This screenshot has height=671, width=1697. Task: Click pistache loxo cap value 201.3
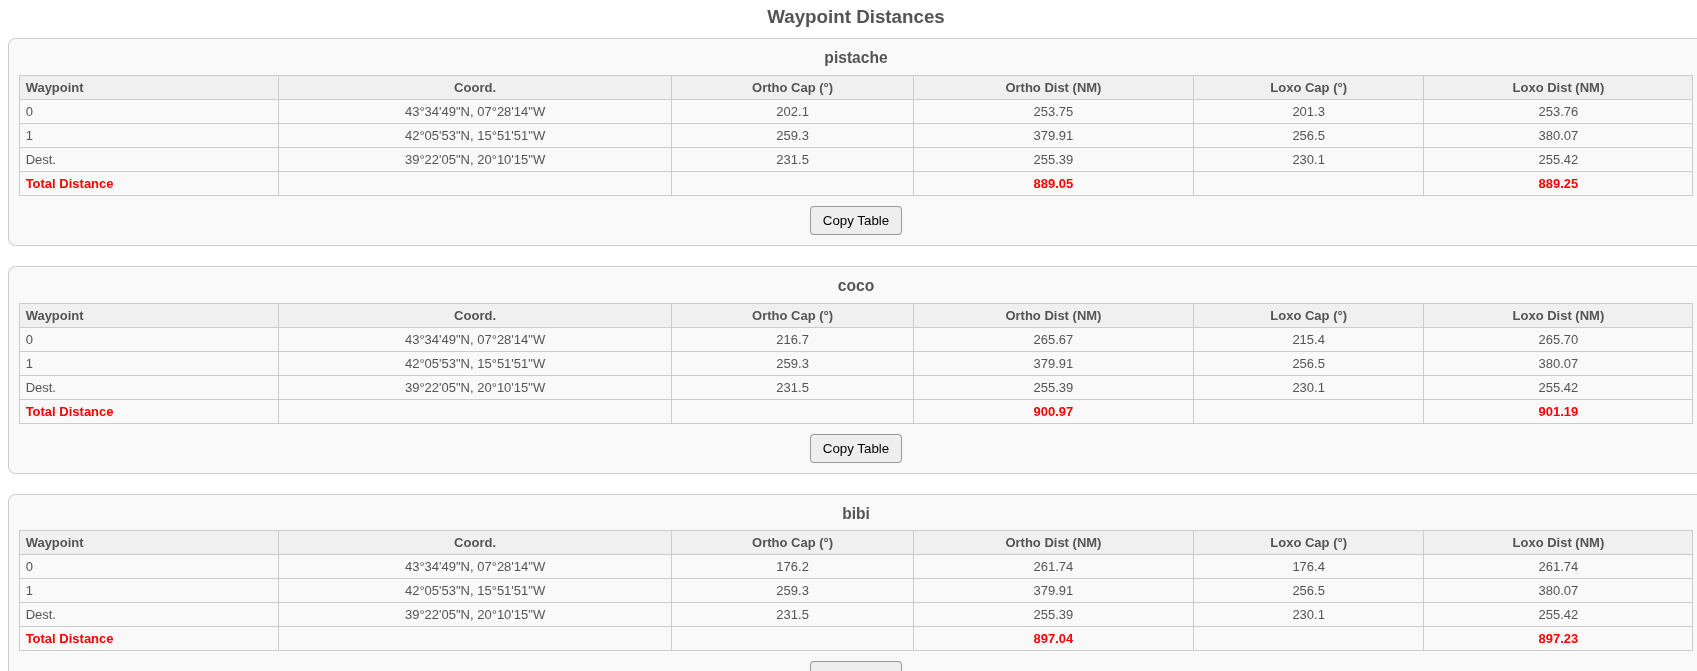(x=1308, y=112)
